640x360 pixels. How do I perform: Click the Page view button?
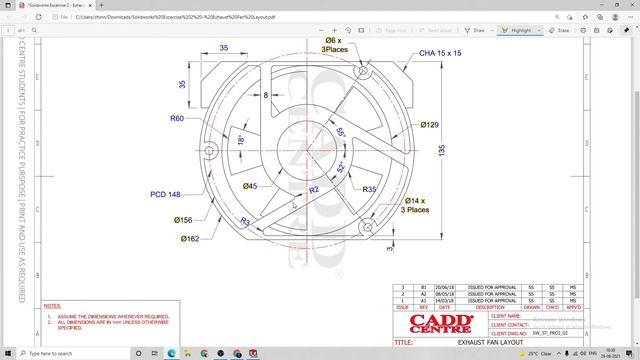coord(391,30)
